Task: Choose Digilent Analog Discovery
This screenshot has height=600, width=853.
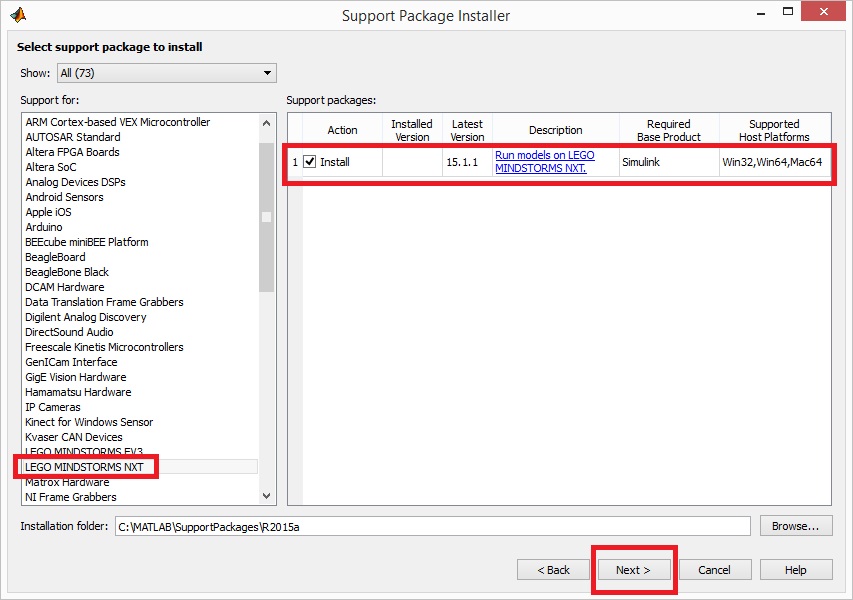Action: tap(85, 317)
